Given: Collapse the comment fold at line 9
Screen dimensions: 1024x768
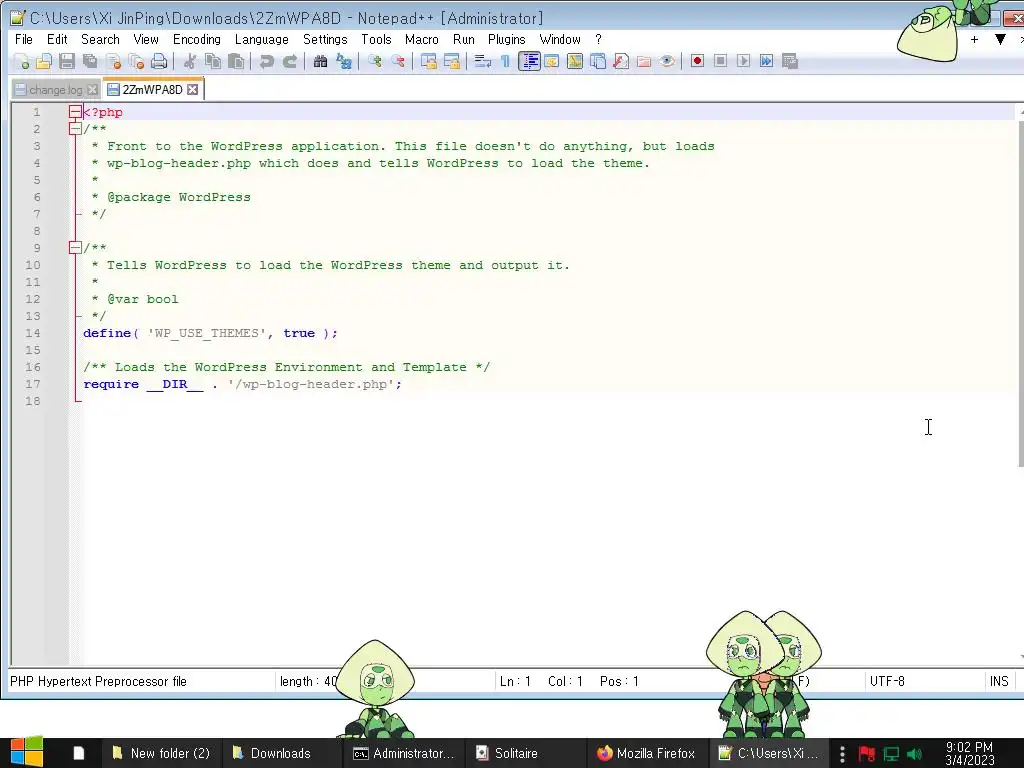Looking at the screenshot, I should (x=75, y=248).
